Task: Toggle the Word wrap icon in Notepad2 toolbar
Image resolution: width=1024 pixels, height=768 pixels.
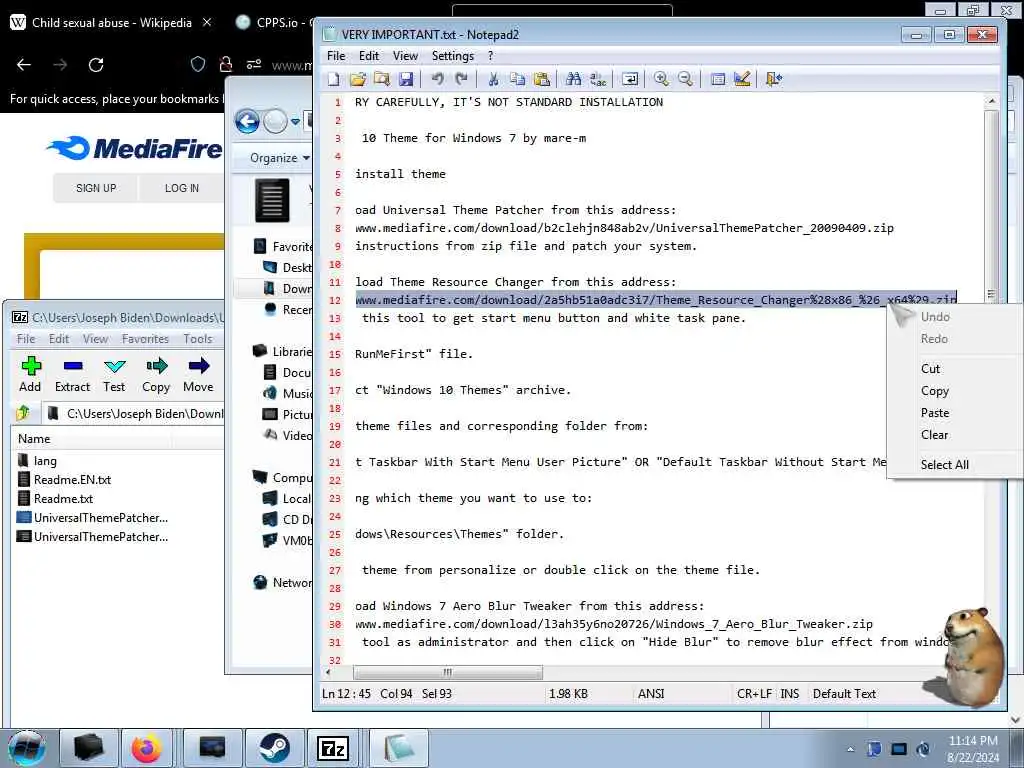Action: (x=630, y=80)
